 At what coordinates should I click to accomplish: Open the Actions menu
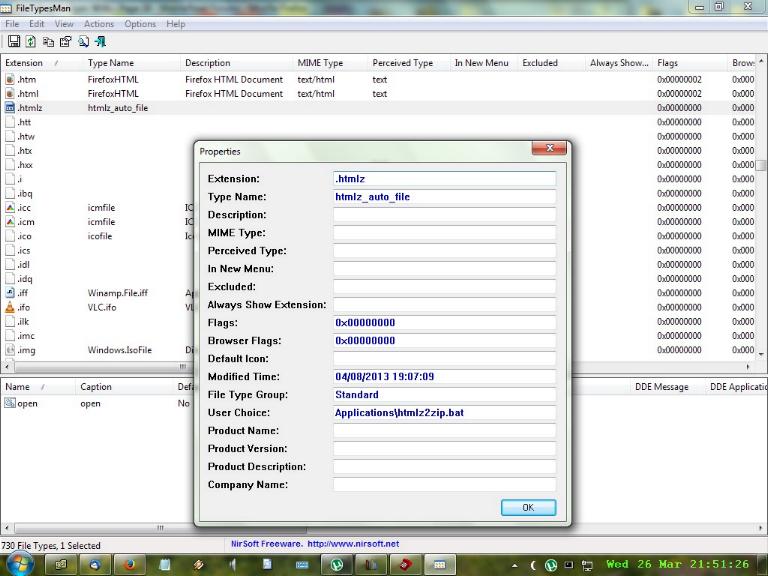pos(98,24)
